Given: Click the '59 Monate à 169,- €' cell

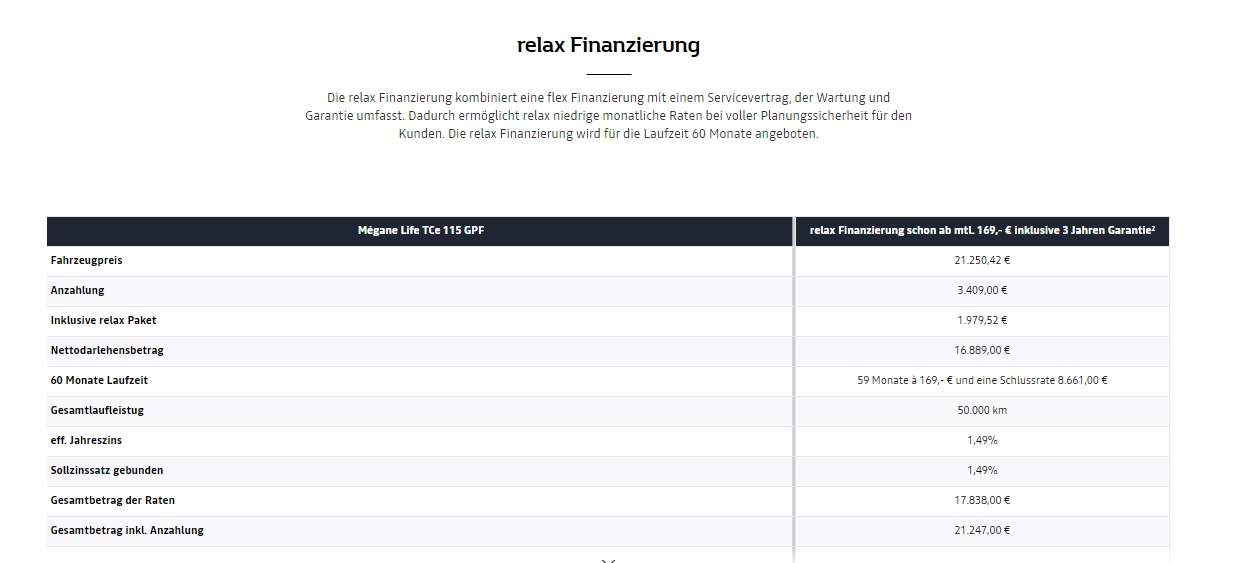Looking at the screenshot, I should tap(982, 381).
